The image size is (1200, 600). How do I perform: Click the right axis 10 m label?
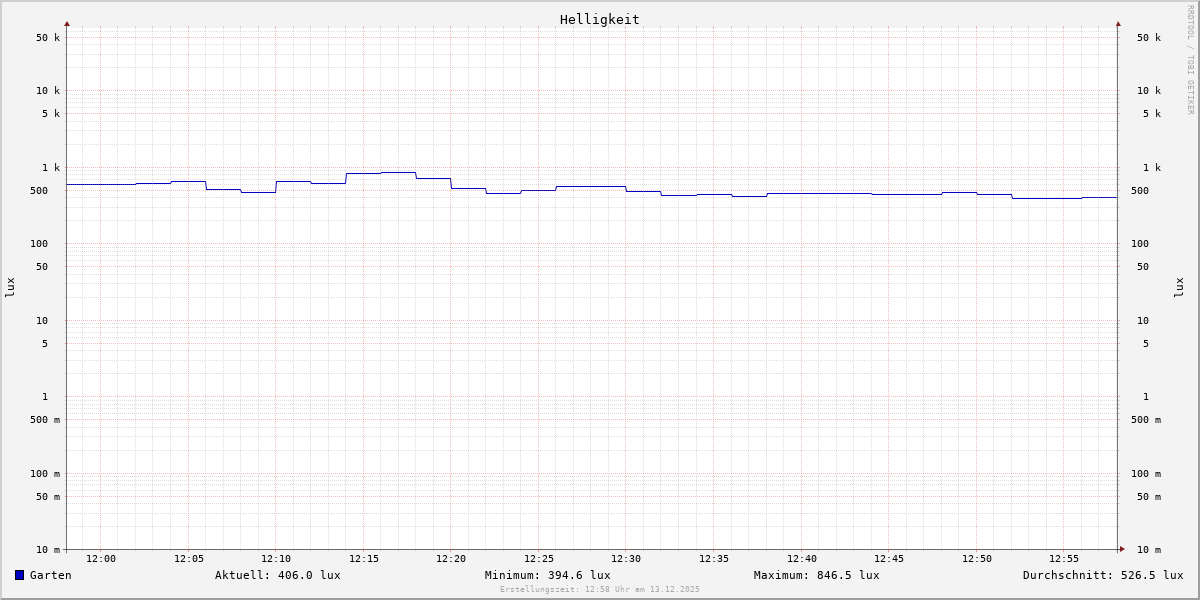click(1148, 550)
